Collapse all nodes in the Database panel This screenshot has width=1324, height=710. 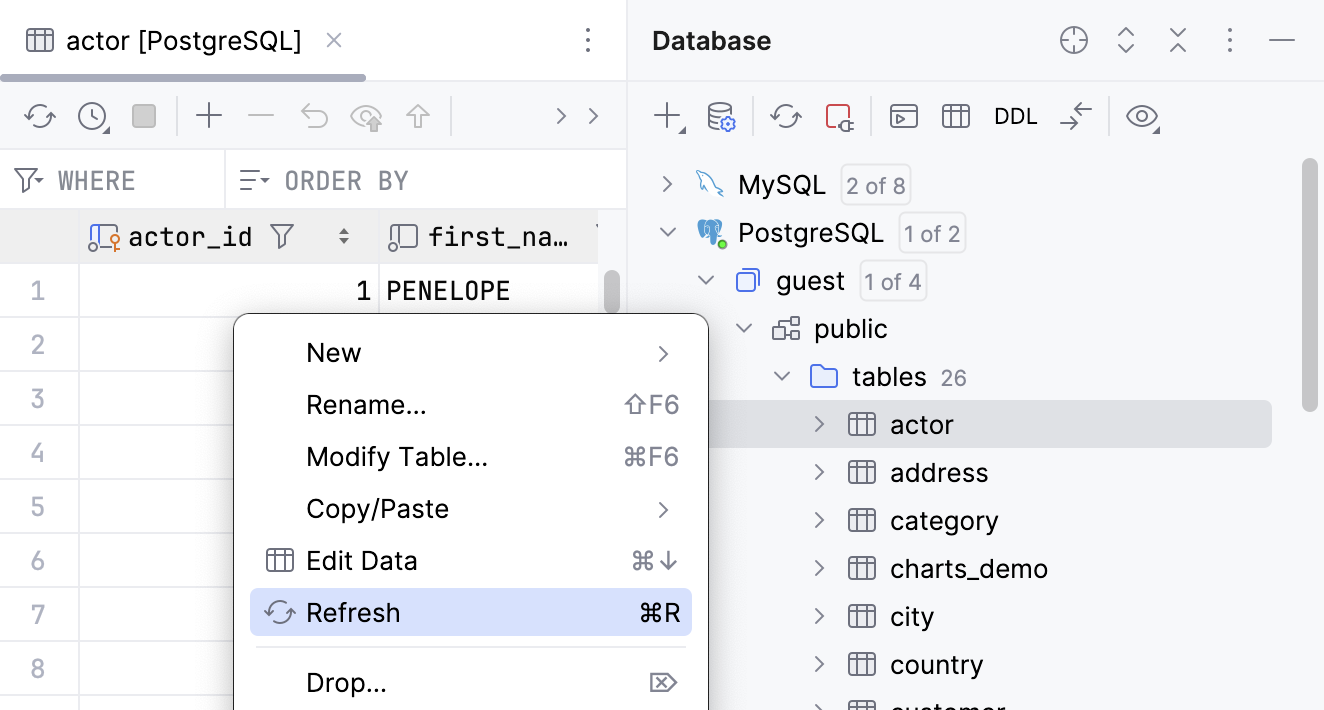point(1177,40)
